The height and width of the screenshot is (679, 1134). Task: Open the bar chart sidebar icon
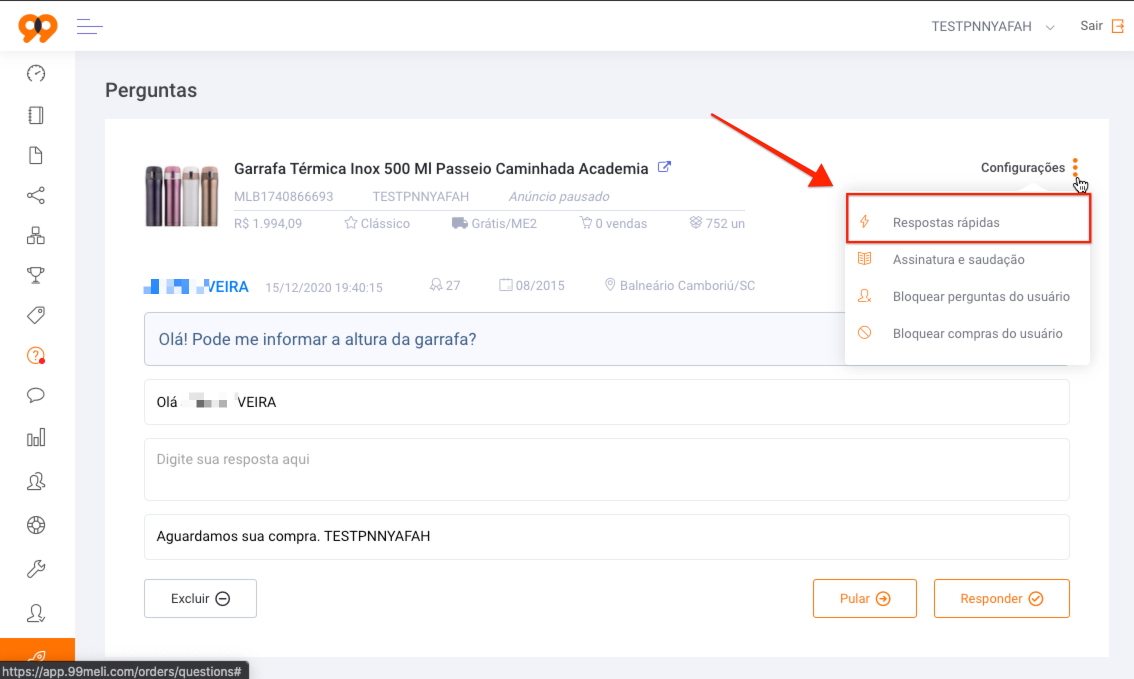(35, 437)
